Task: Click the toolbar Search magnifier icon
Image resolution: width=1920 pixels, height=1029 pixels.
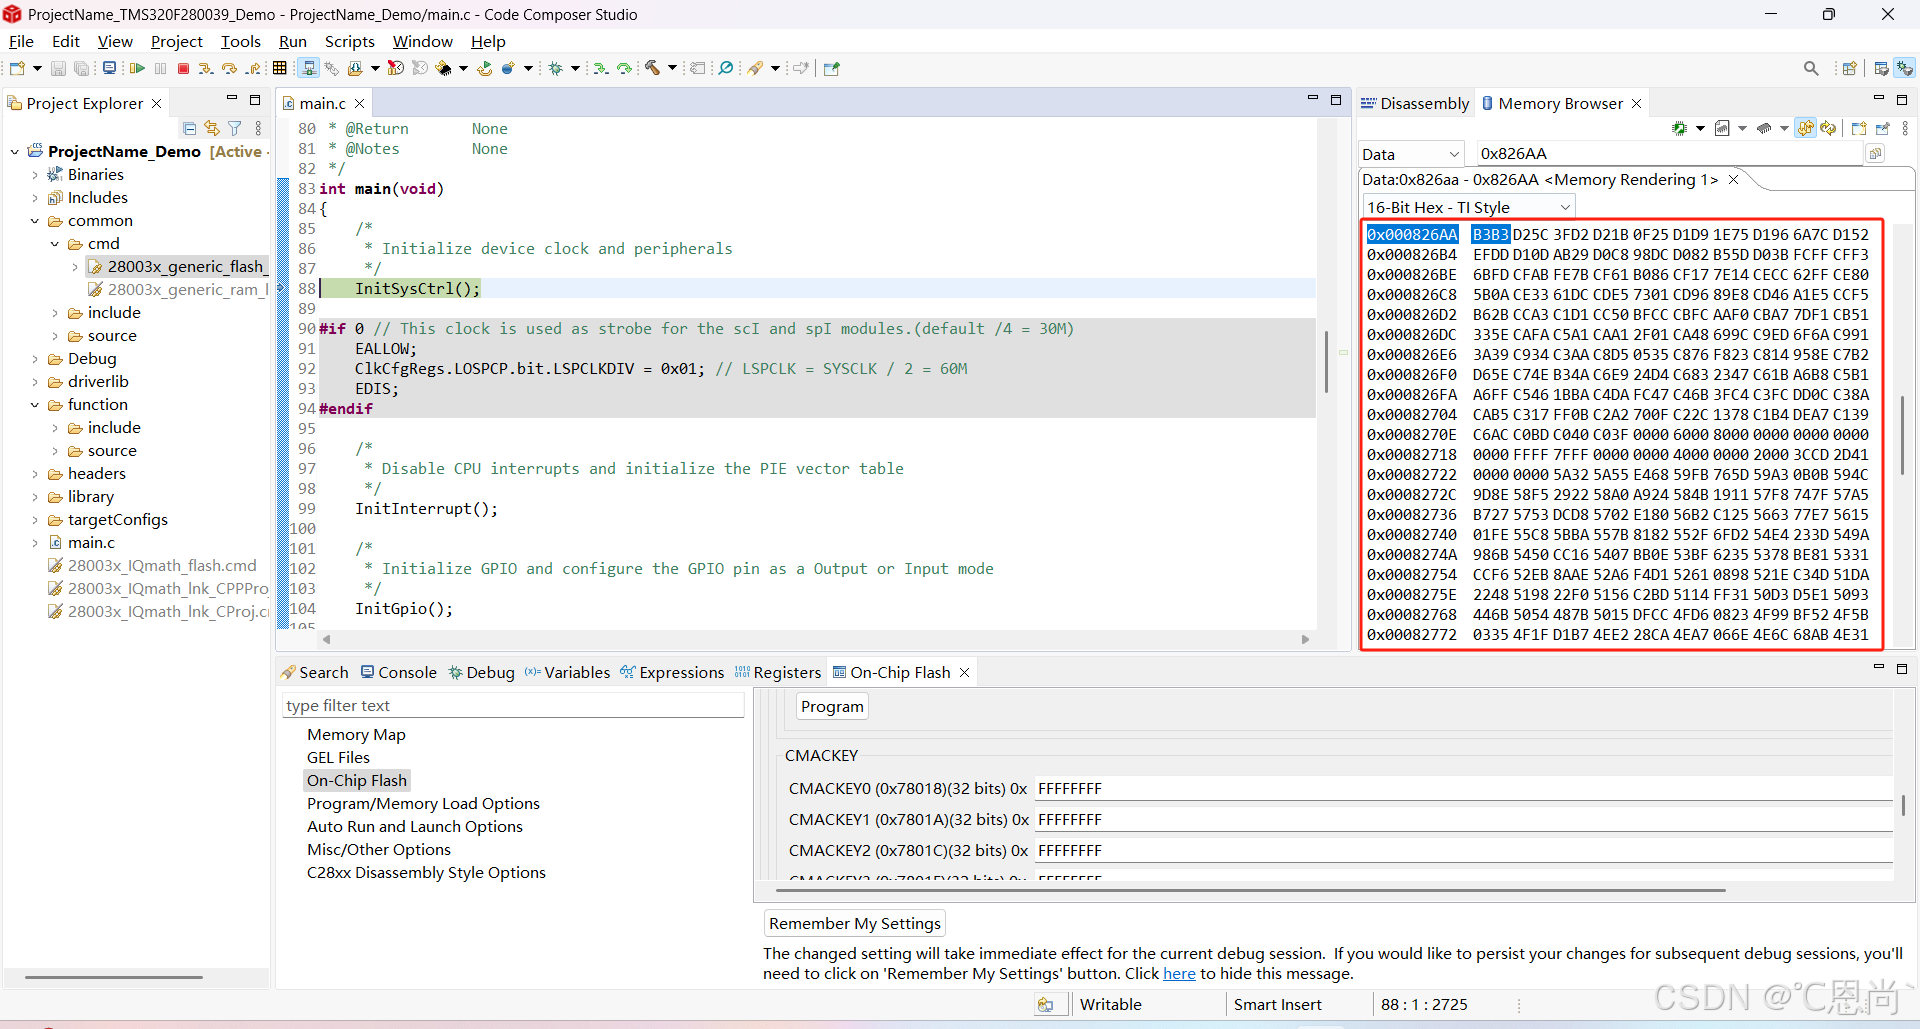Action: click(1811, 68)
